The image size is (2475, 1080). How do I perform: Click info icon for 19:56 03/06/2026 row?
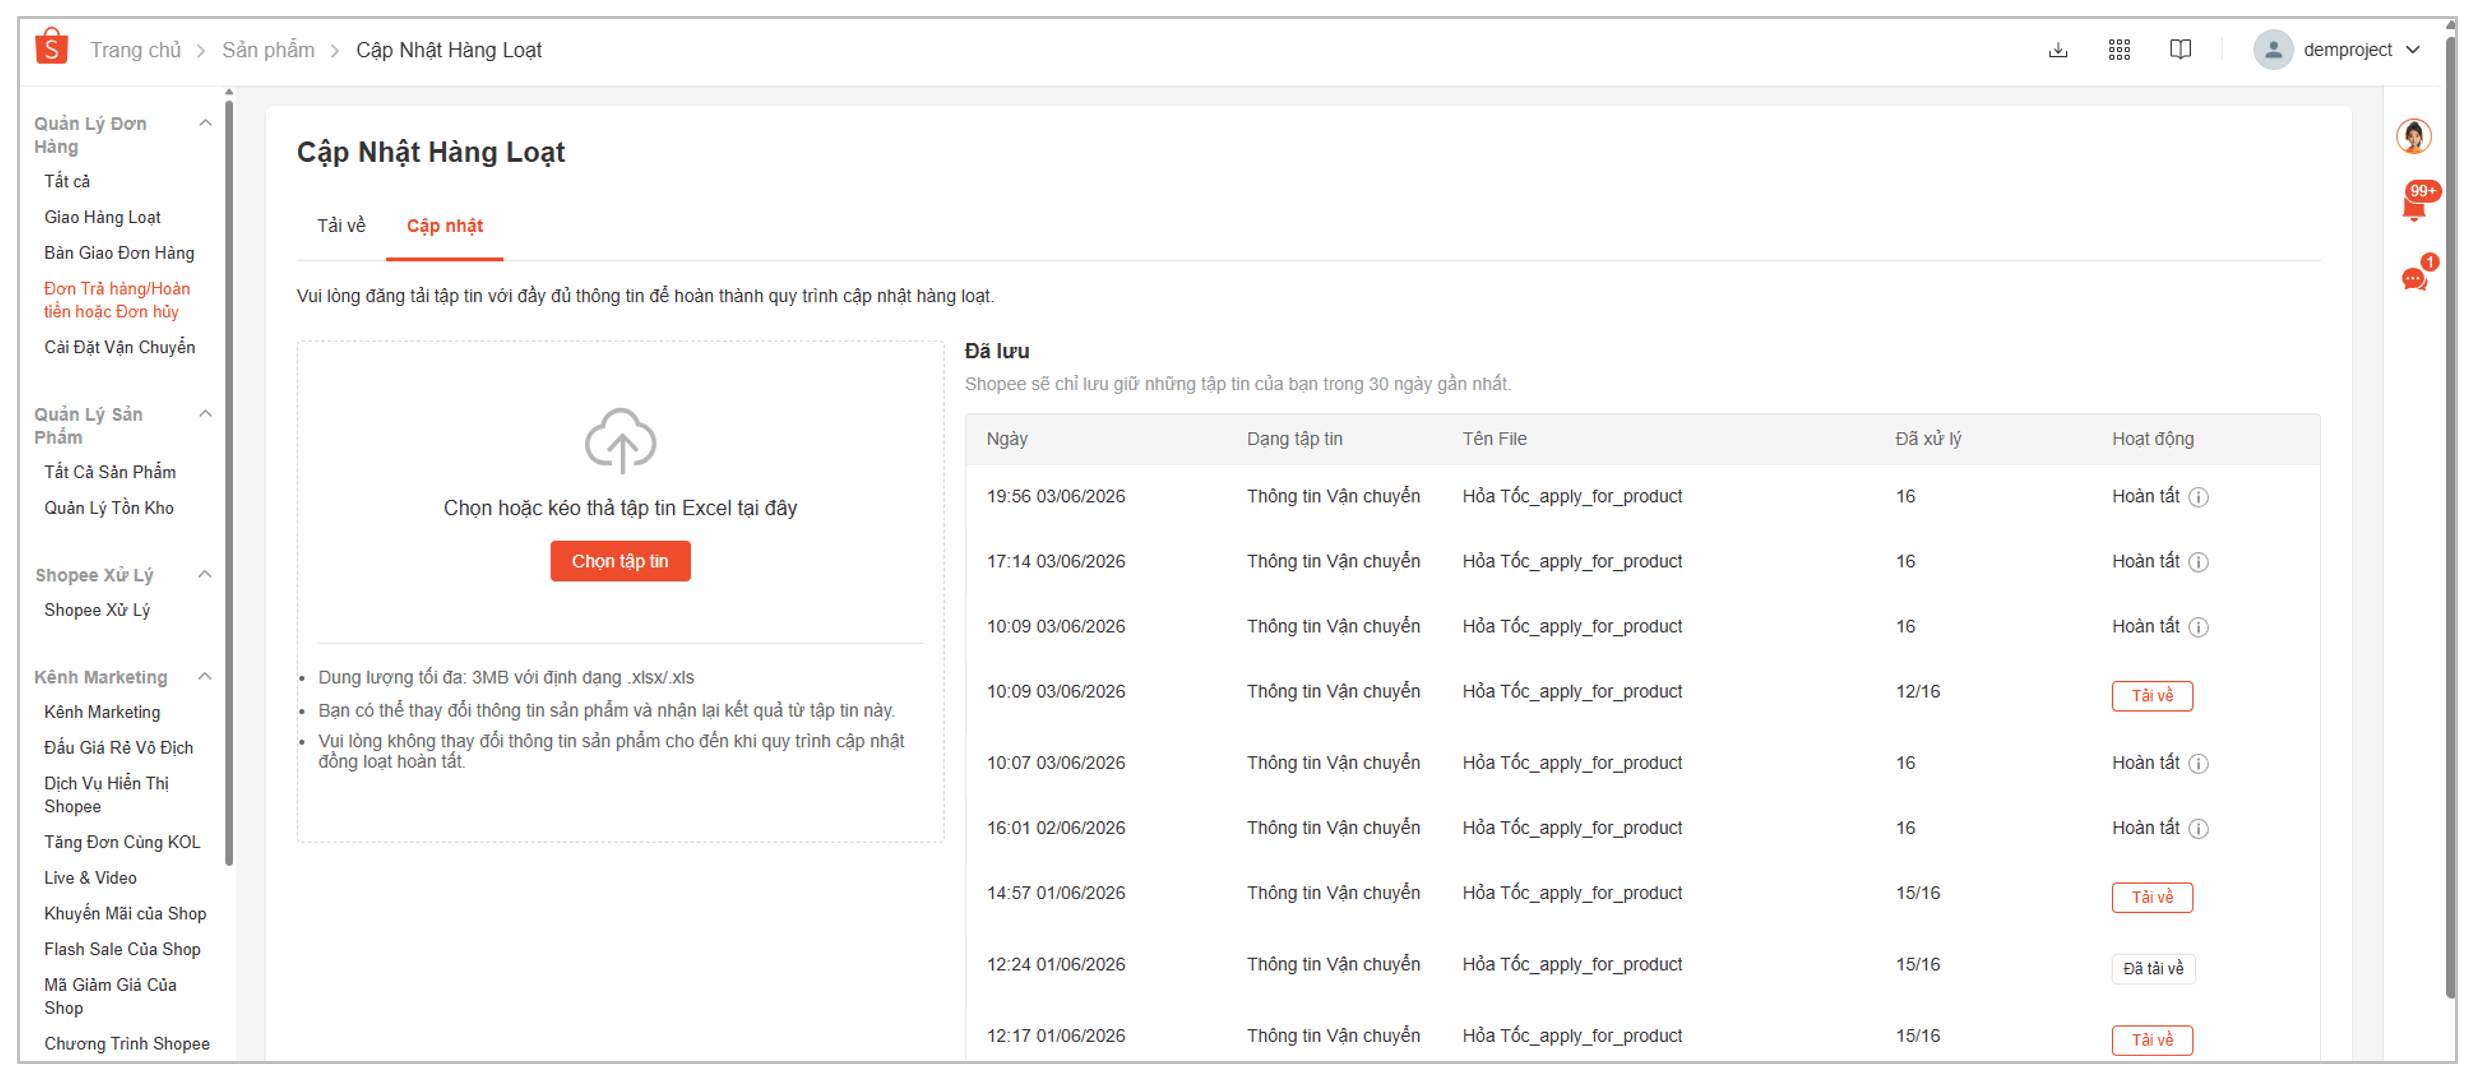click(2198, 497)
